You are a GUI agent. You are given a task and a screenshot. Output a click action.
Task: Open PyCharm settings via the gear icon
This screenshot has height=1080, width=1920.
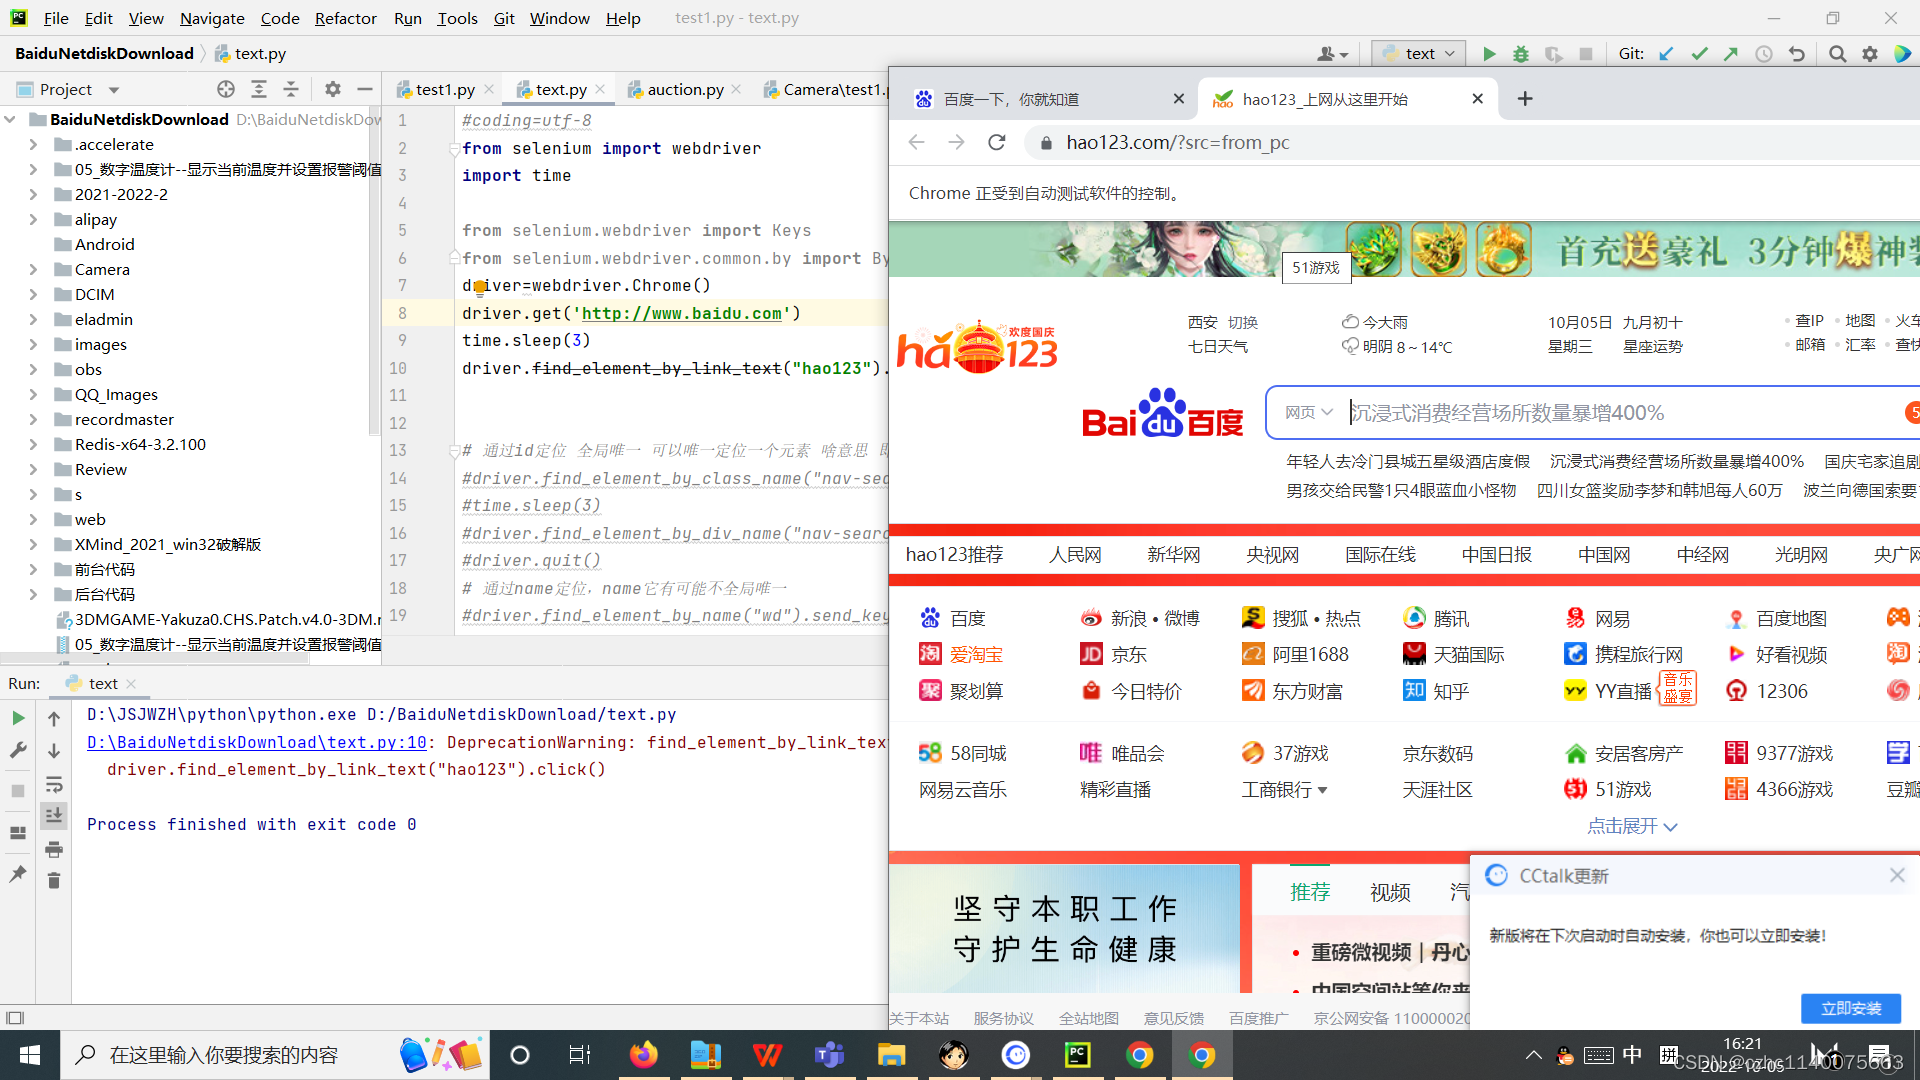1869,53
